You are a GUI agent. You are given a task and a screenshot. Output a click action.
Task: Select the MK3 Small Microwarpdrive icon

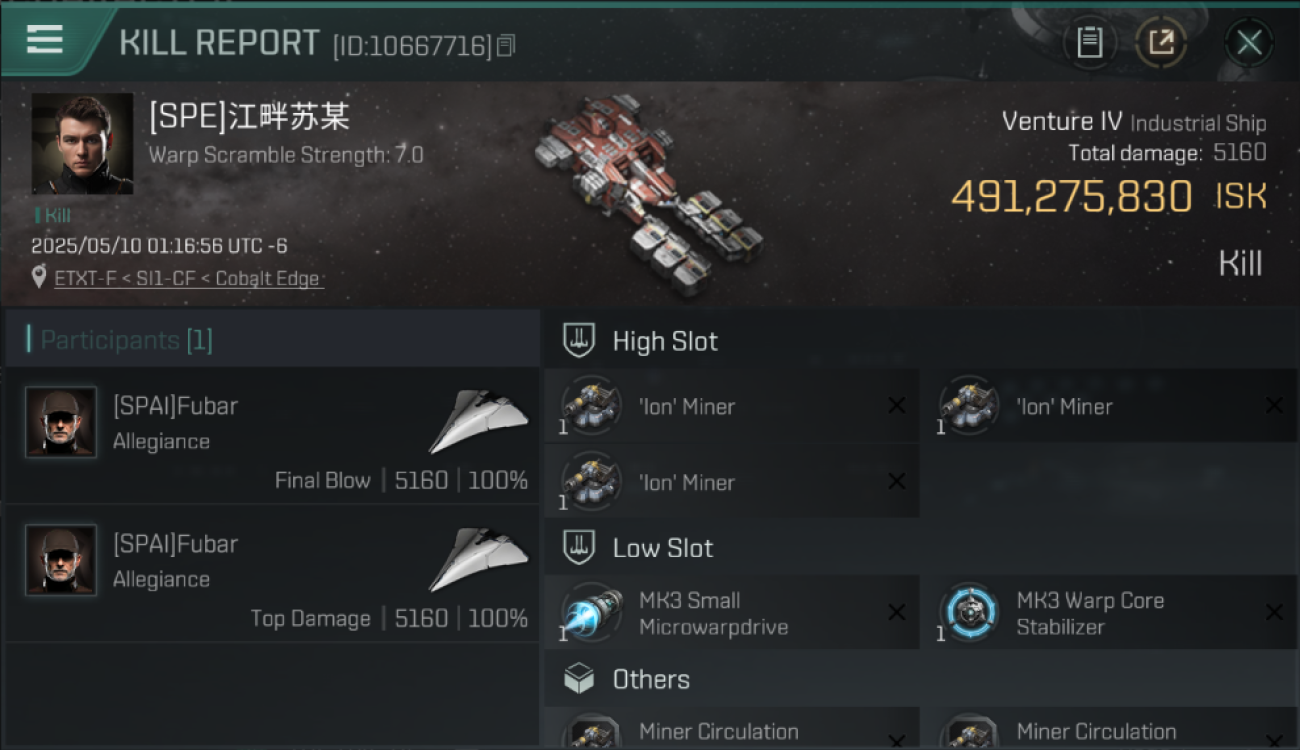(x=591, y=612)
